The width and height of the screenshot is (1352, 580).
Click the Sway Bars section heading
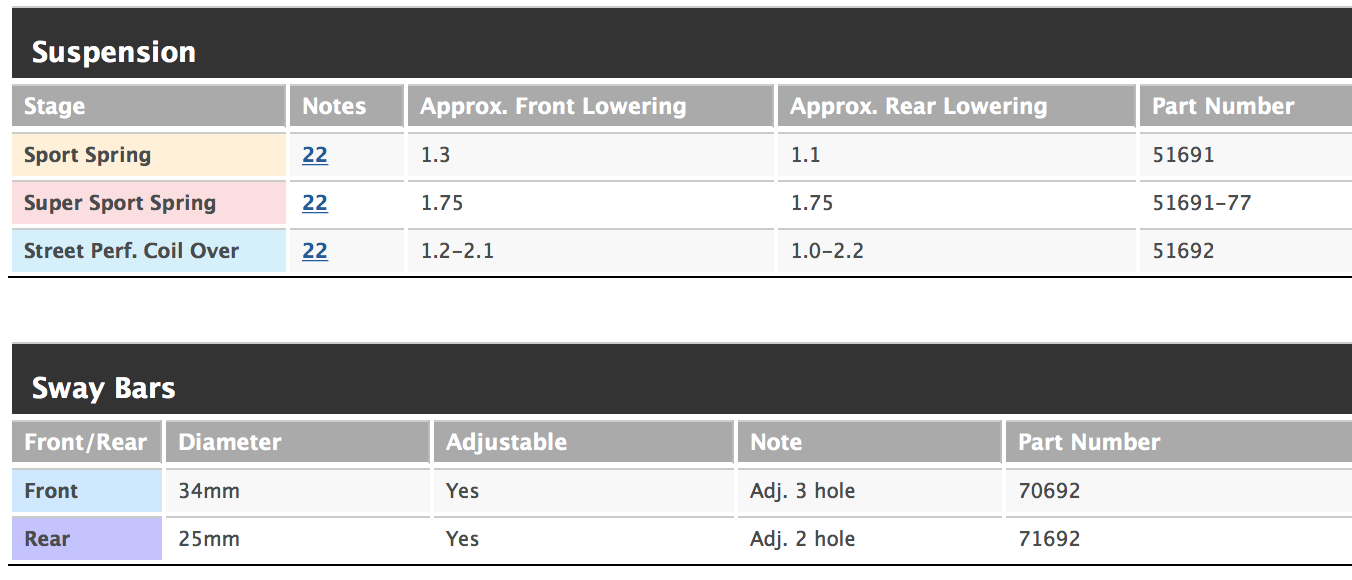(104, 388)
